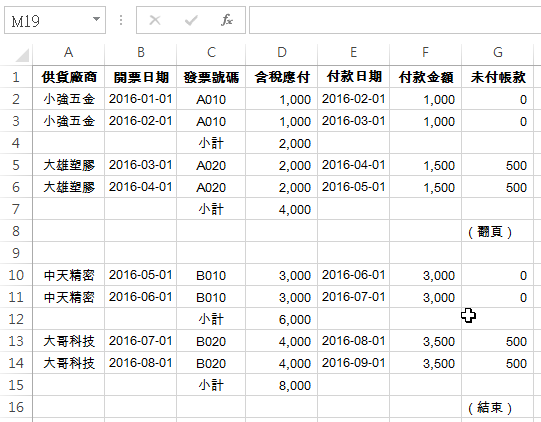Click cell A020 in row 6
The image size is (541, 422).
coord(211,187)
